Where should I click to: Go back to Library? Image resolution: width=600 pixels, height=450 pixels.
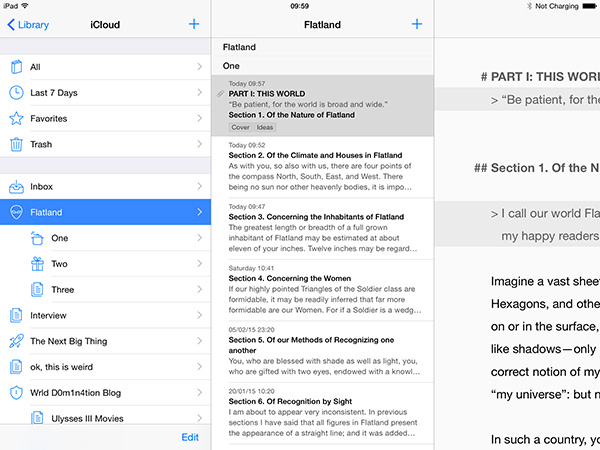pos(28,24)
